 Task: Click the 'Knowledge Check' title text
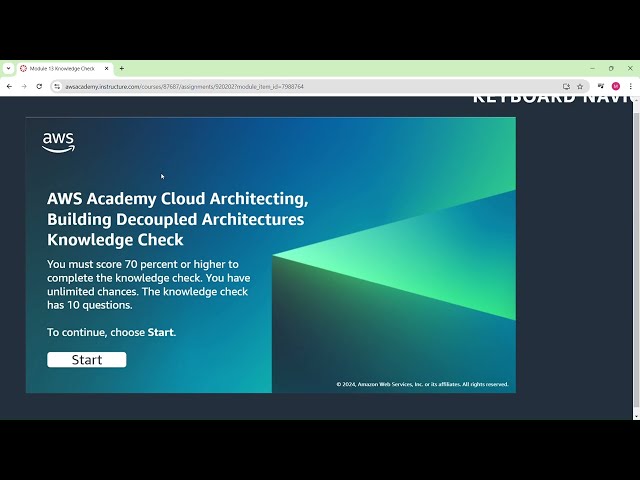coord(115,240)
